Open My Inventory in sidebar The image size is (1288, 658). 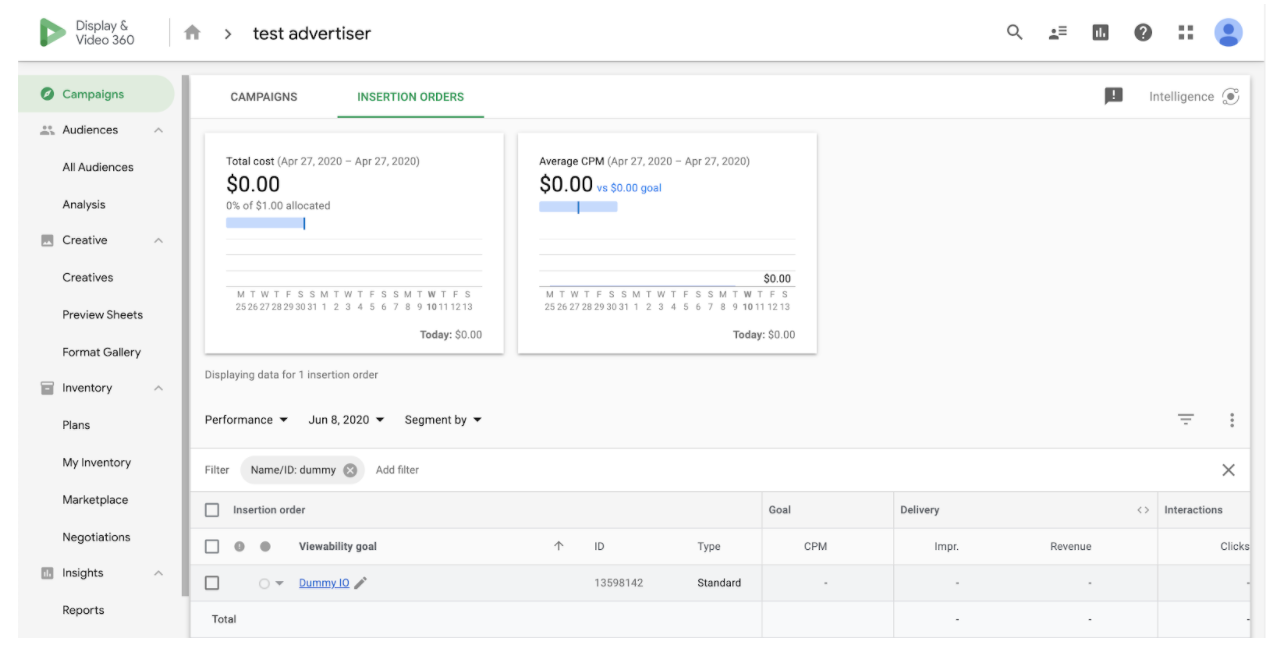click(97, 462)
